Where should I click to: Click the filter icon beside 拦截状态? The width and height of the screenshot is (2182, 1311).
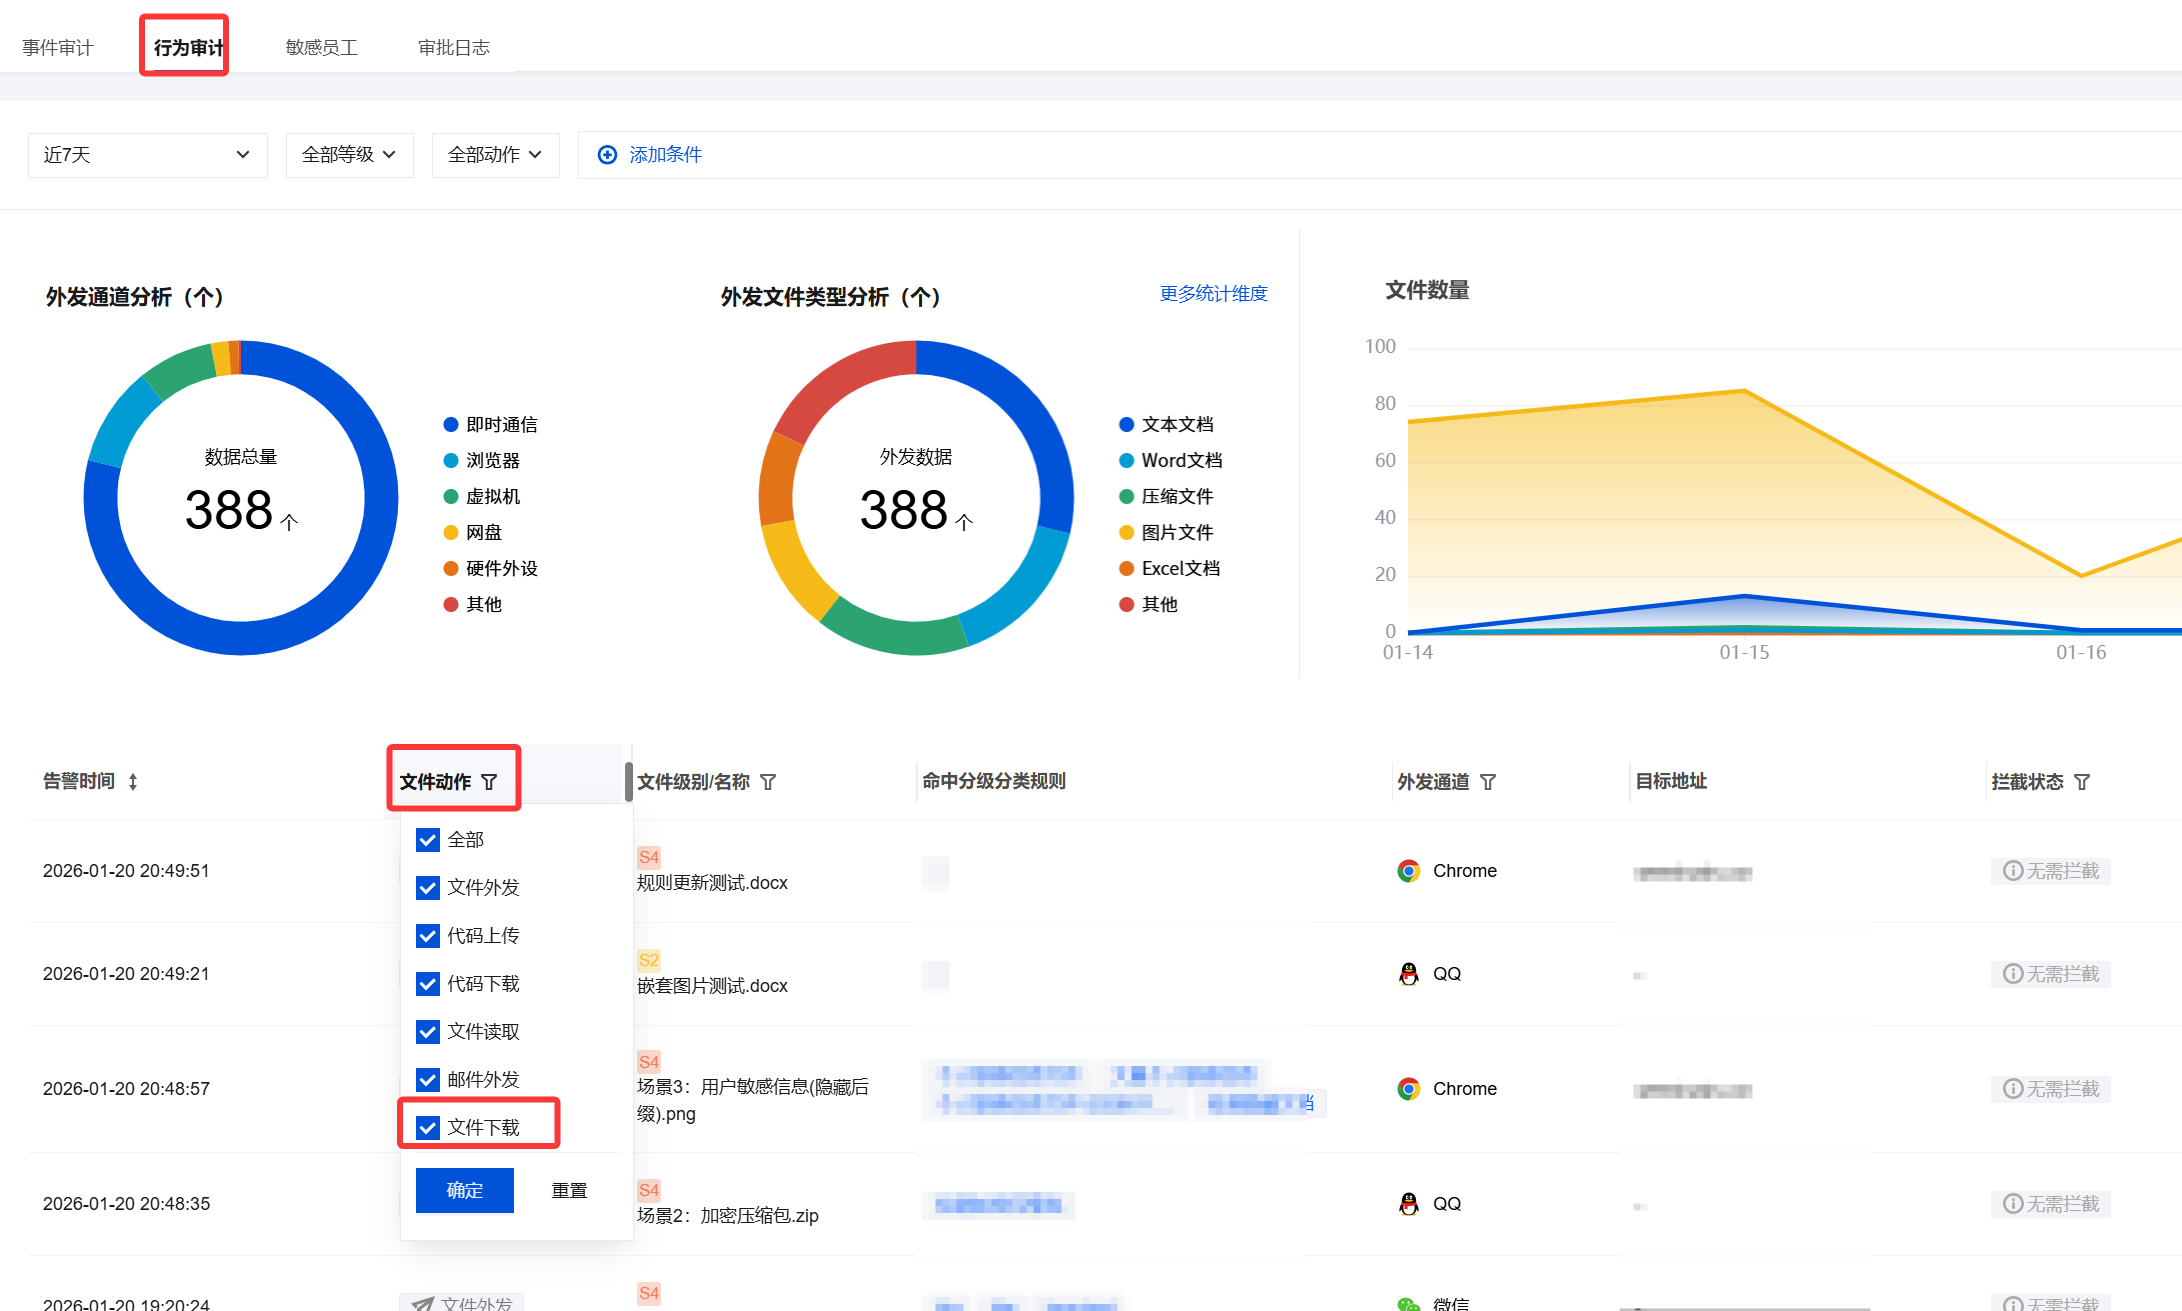point(2082,782)
